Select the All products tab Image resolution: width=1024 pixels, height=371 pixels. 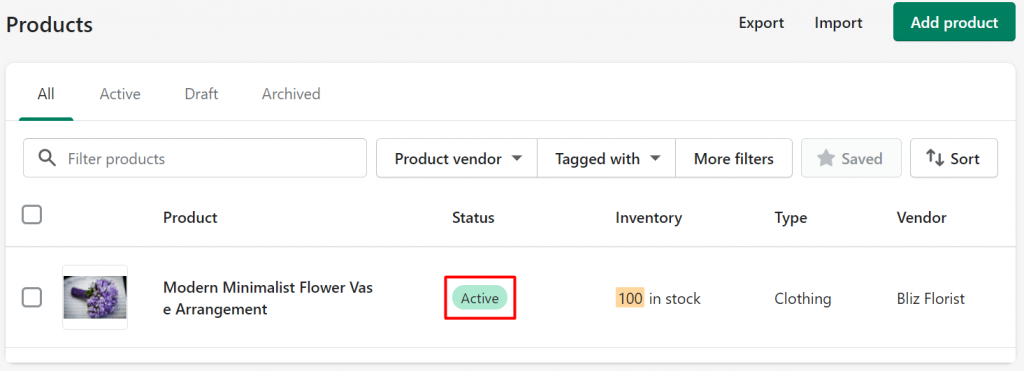[x=46, y=94]
